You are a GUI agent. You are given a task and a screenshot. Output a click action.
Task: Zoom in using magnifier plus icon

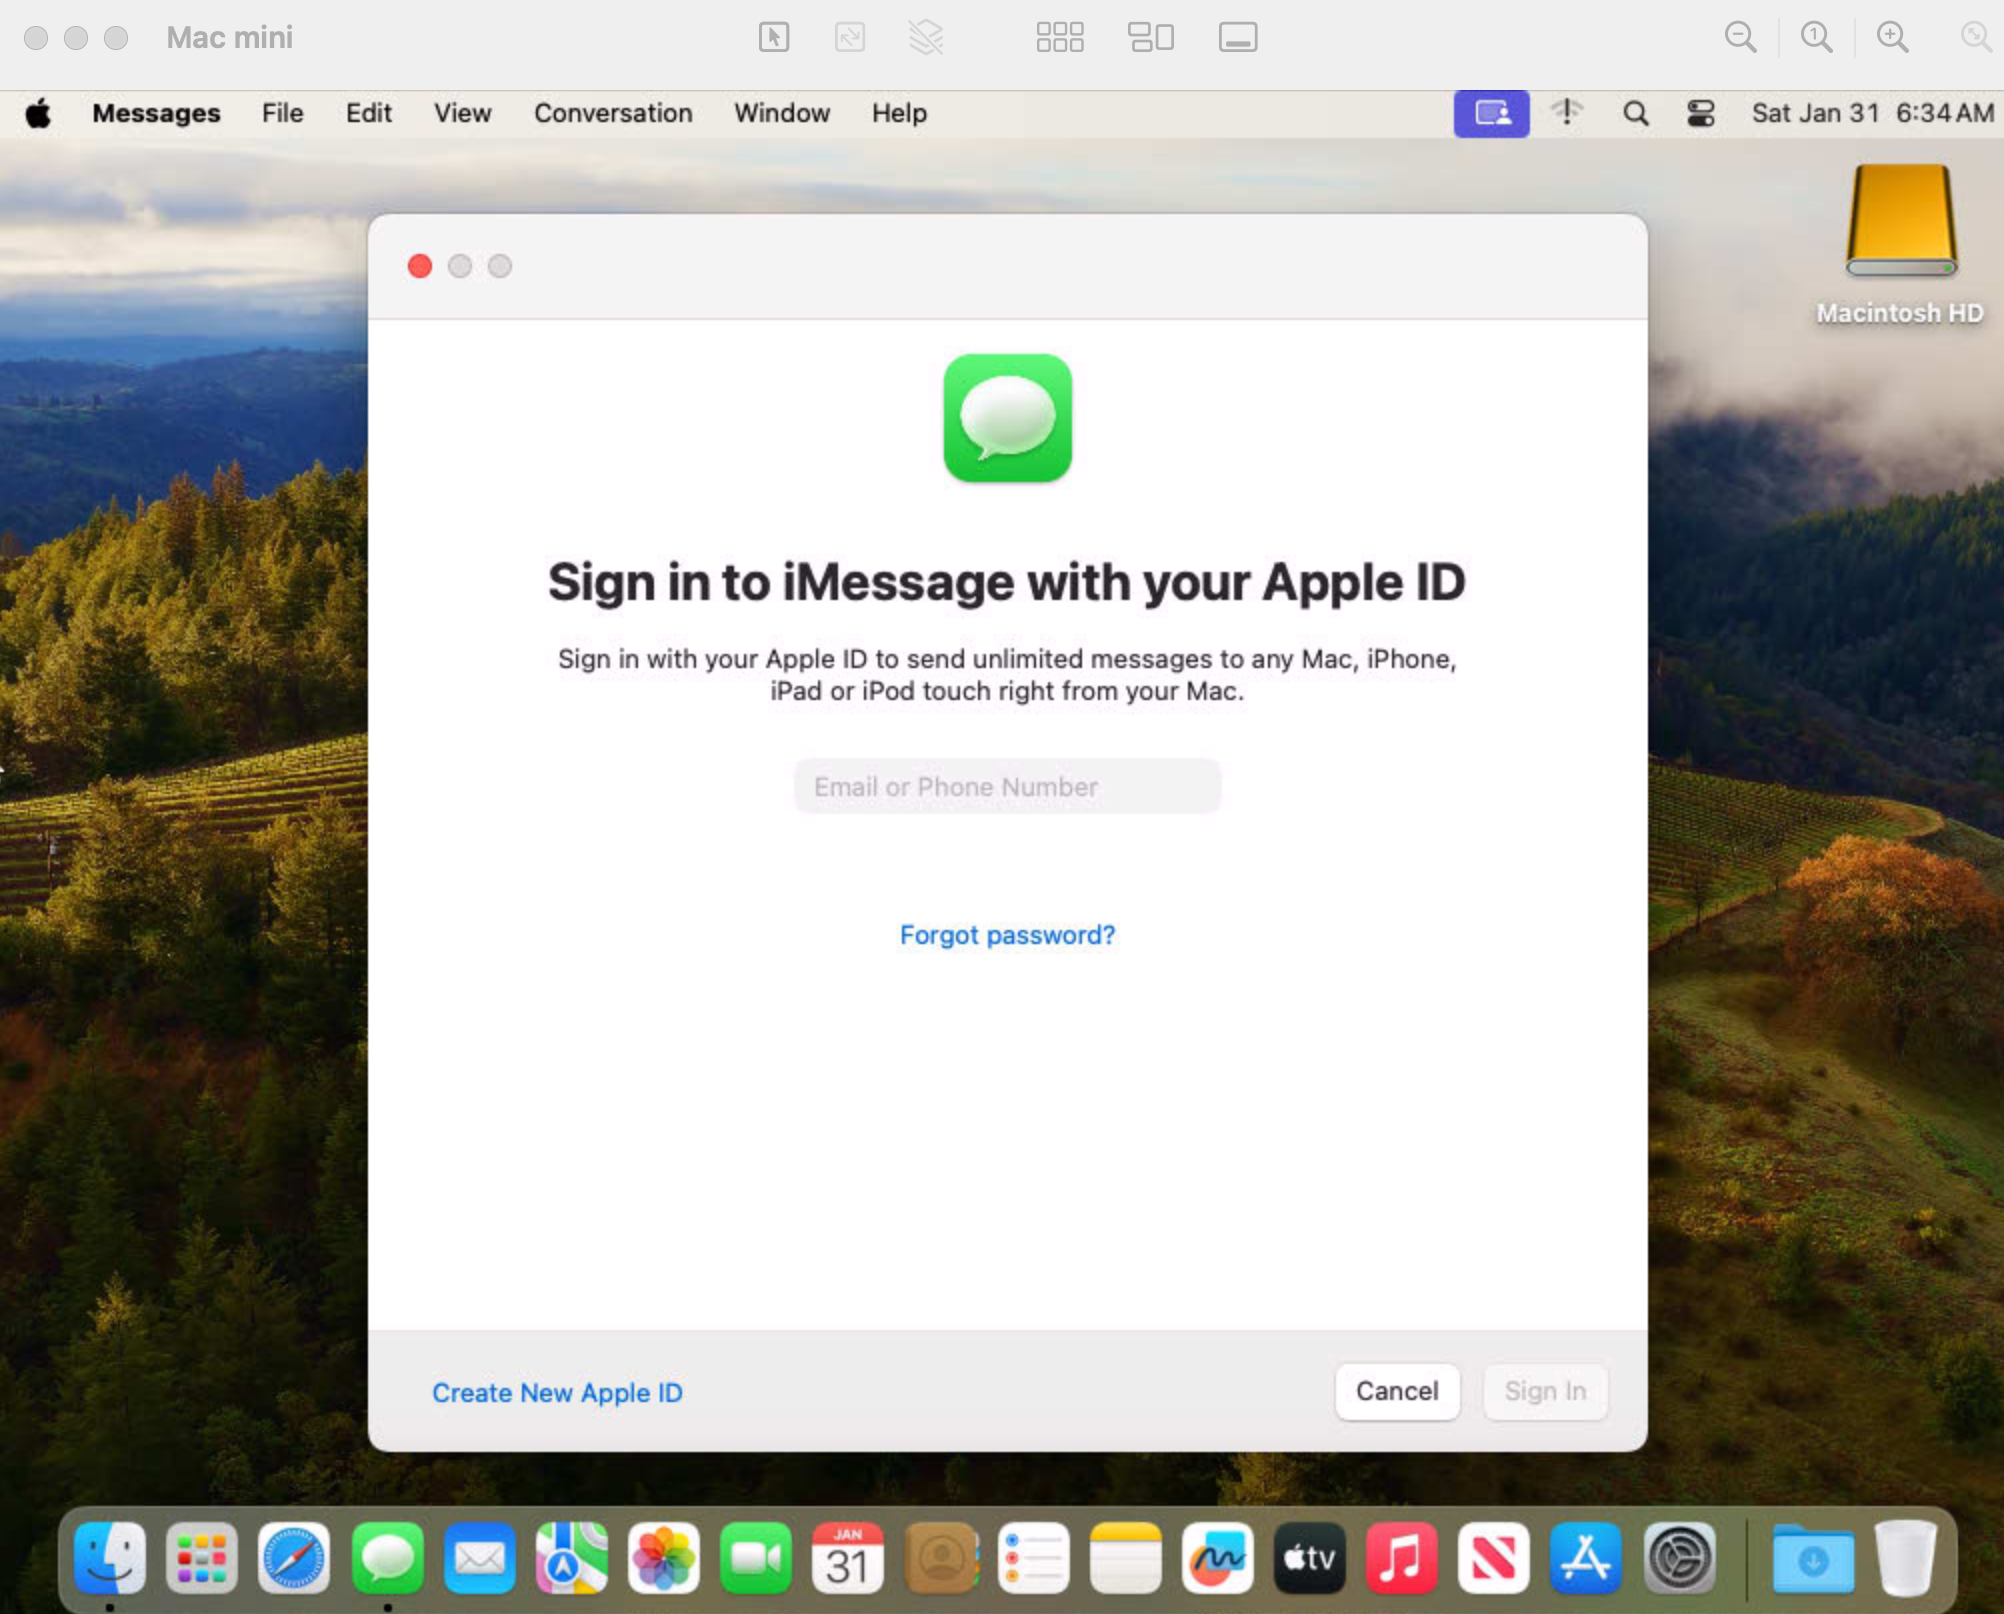(x=1892, y=37)
